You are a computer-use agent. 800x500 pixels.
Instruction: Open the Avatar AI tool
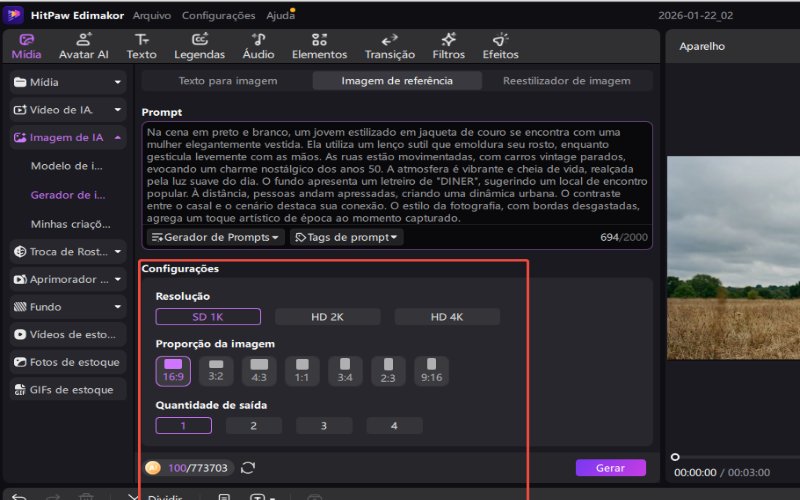(84, 46)
